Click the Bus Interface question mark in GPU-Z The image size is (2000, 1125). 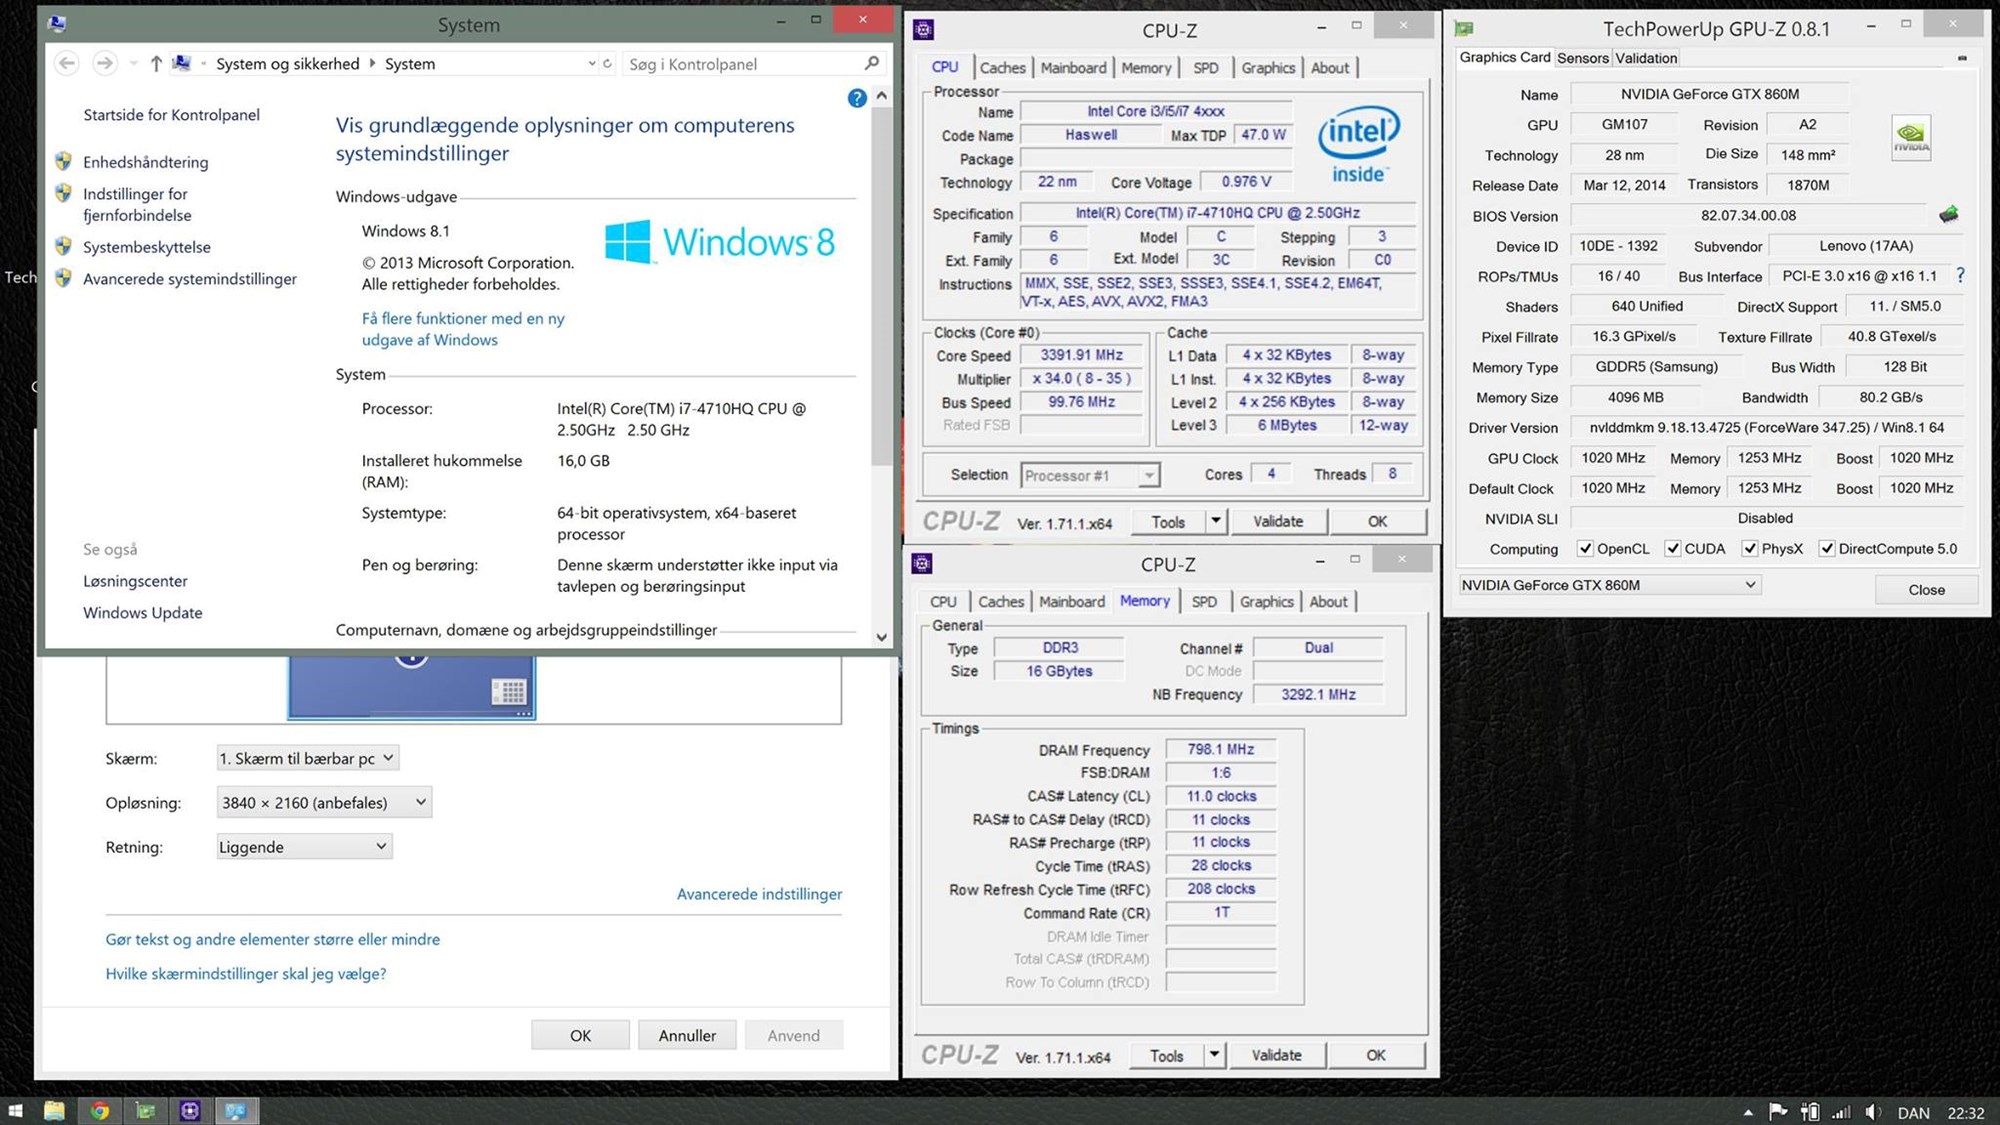1960,275
